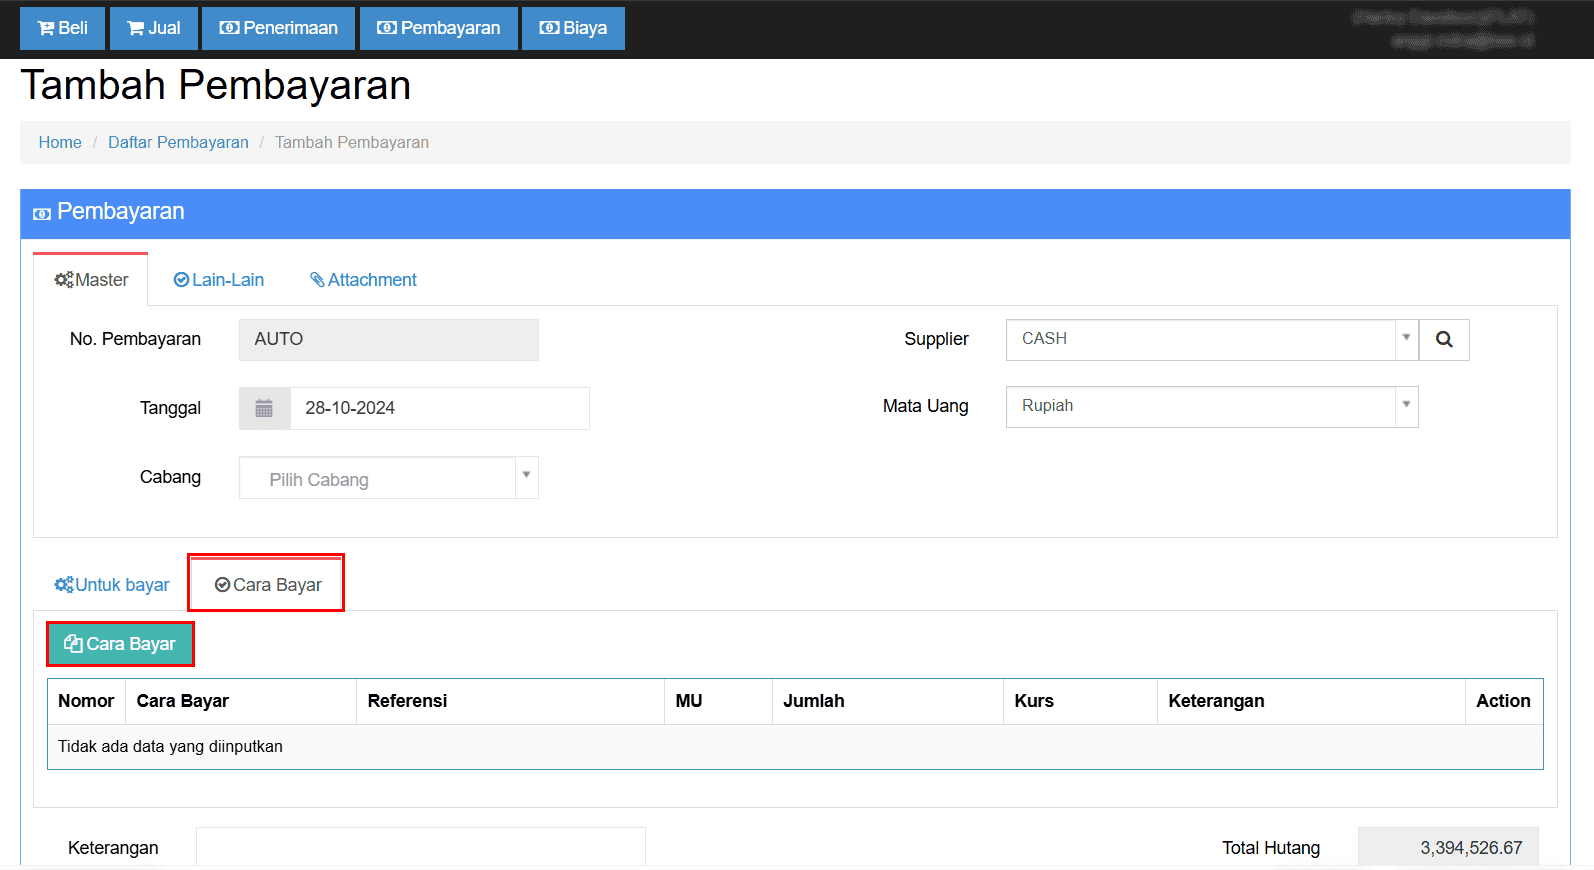Click the Tanggal date input field
Viewport: 1594px width, 870px height.
pos(439,408)
